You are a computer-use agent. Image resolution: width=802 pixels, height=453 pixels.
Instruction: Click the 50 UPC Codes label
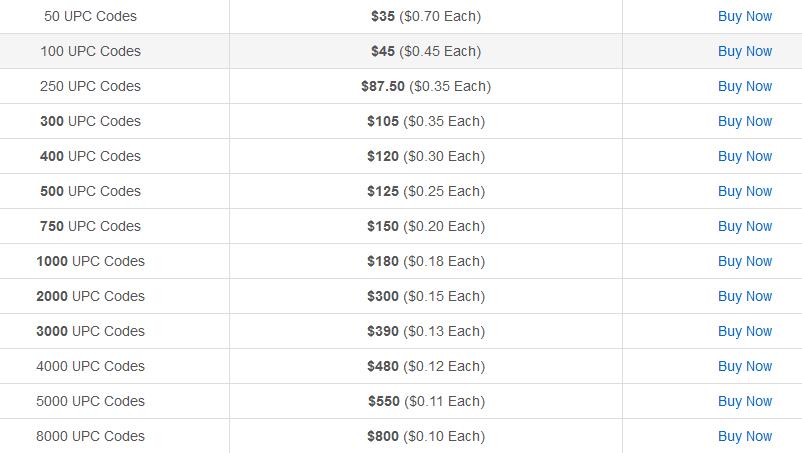pyautogui.click(x=91, y=16)
